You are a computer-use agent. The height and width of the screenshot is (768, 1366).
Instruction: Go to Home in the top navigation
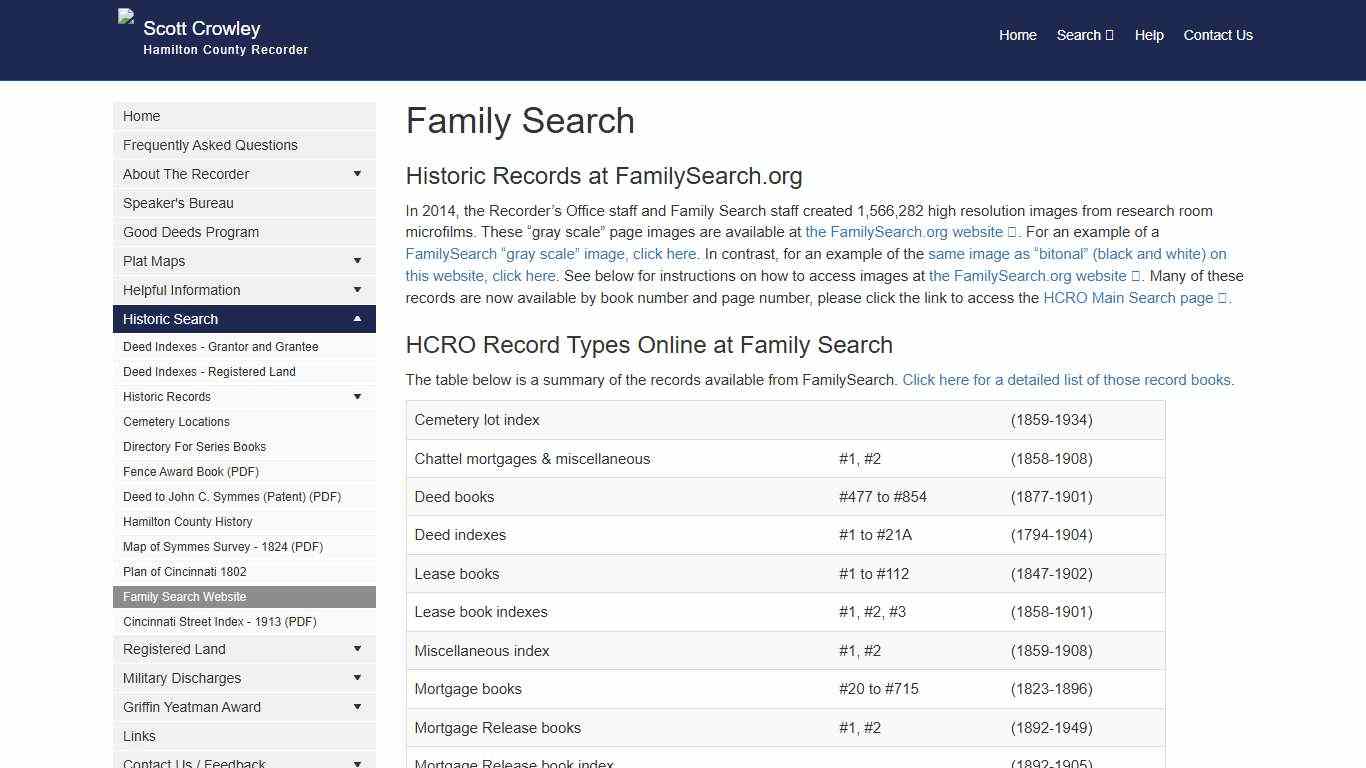pos(1017,35)
